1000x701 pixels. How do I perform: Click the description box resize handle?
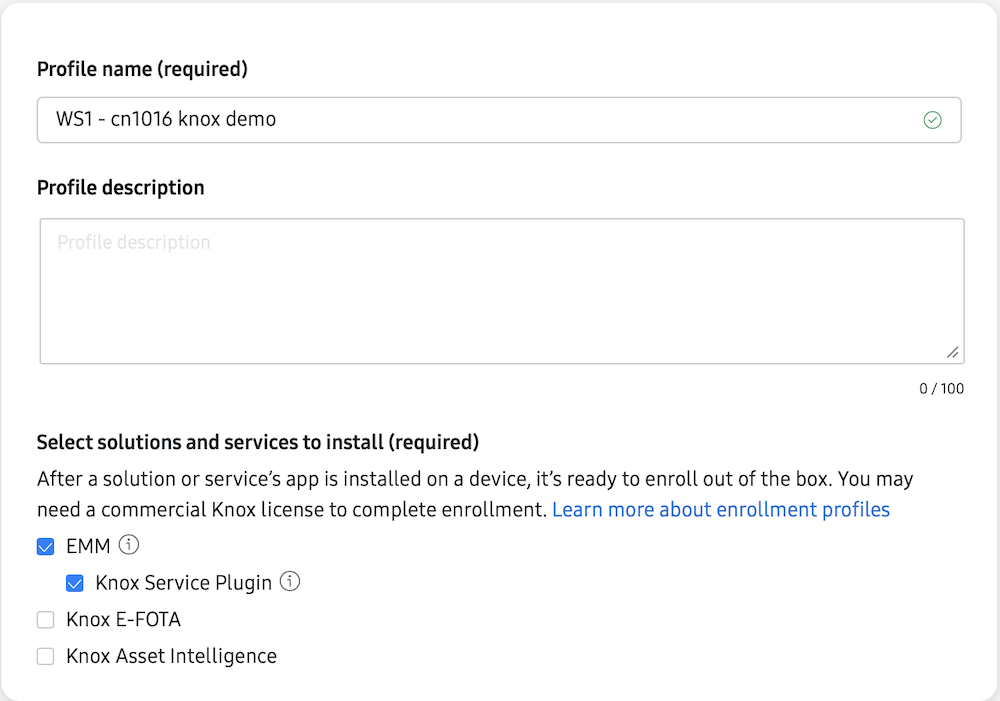click(x=951, y=352)
